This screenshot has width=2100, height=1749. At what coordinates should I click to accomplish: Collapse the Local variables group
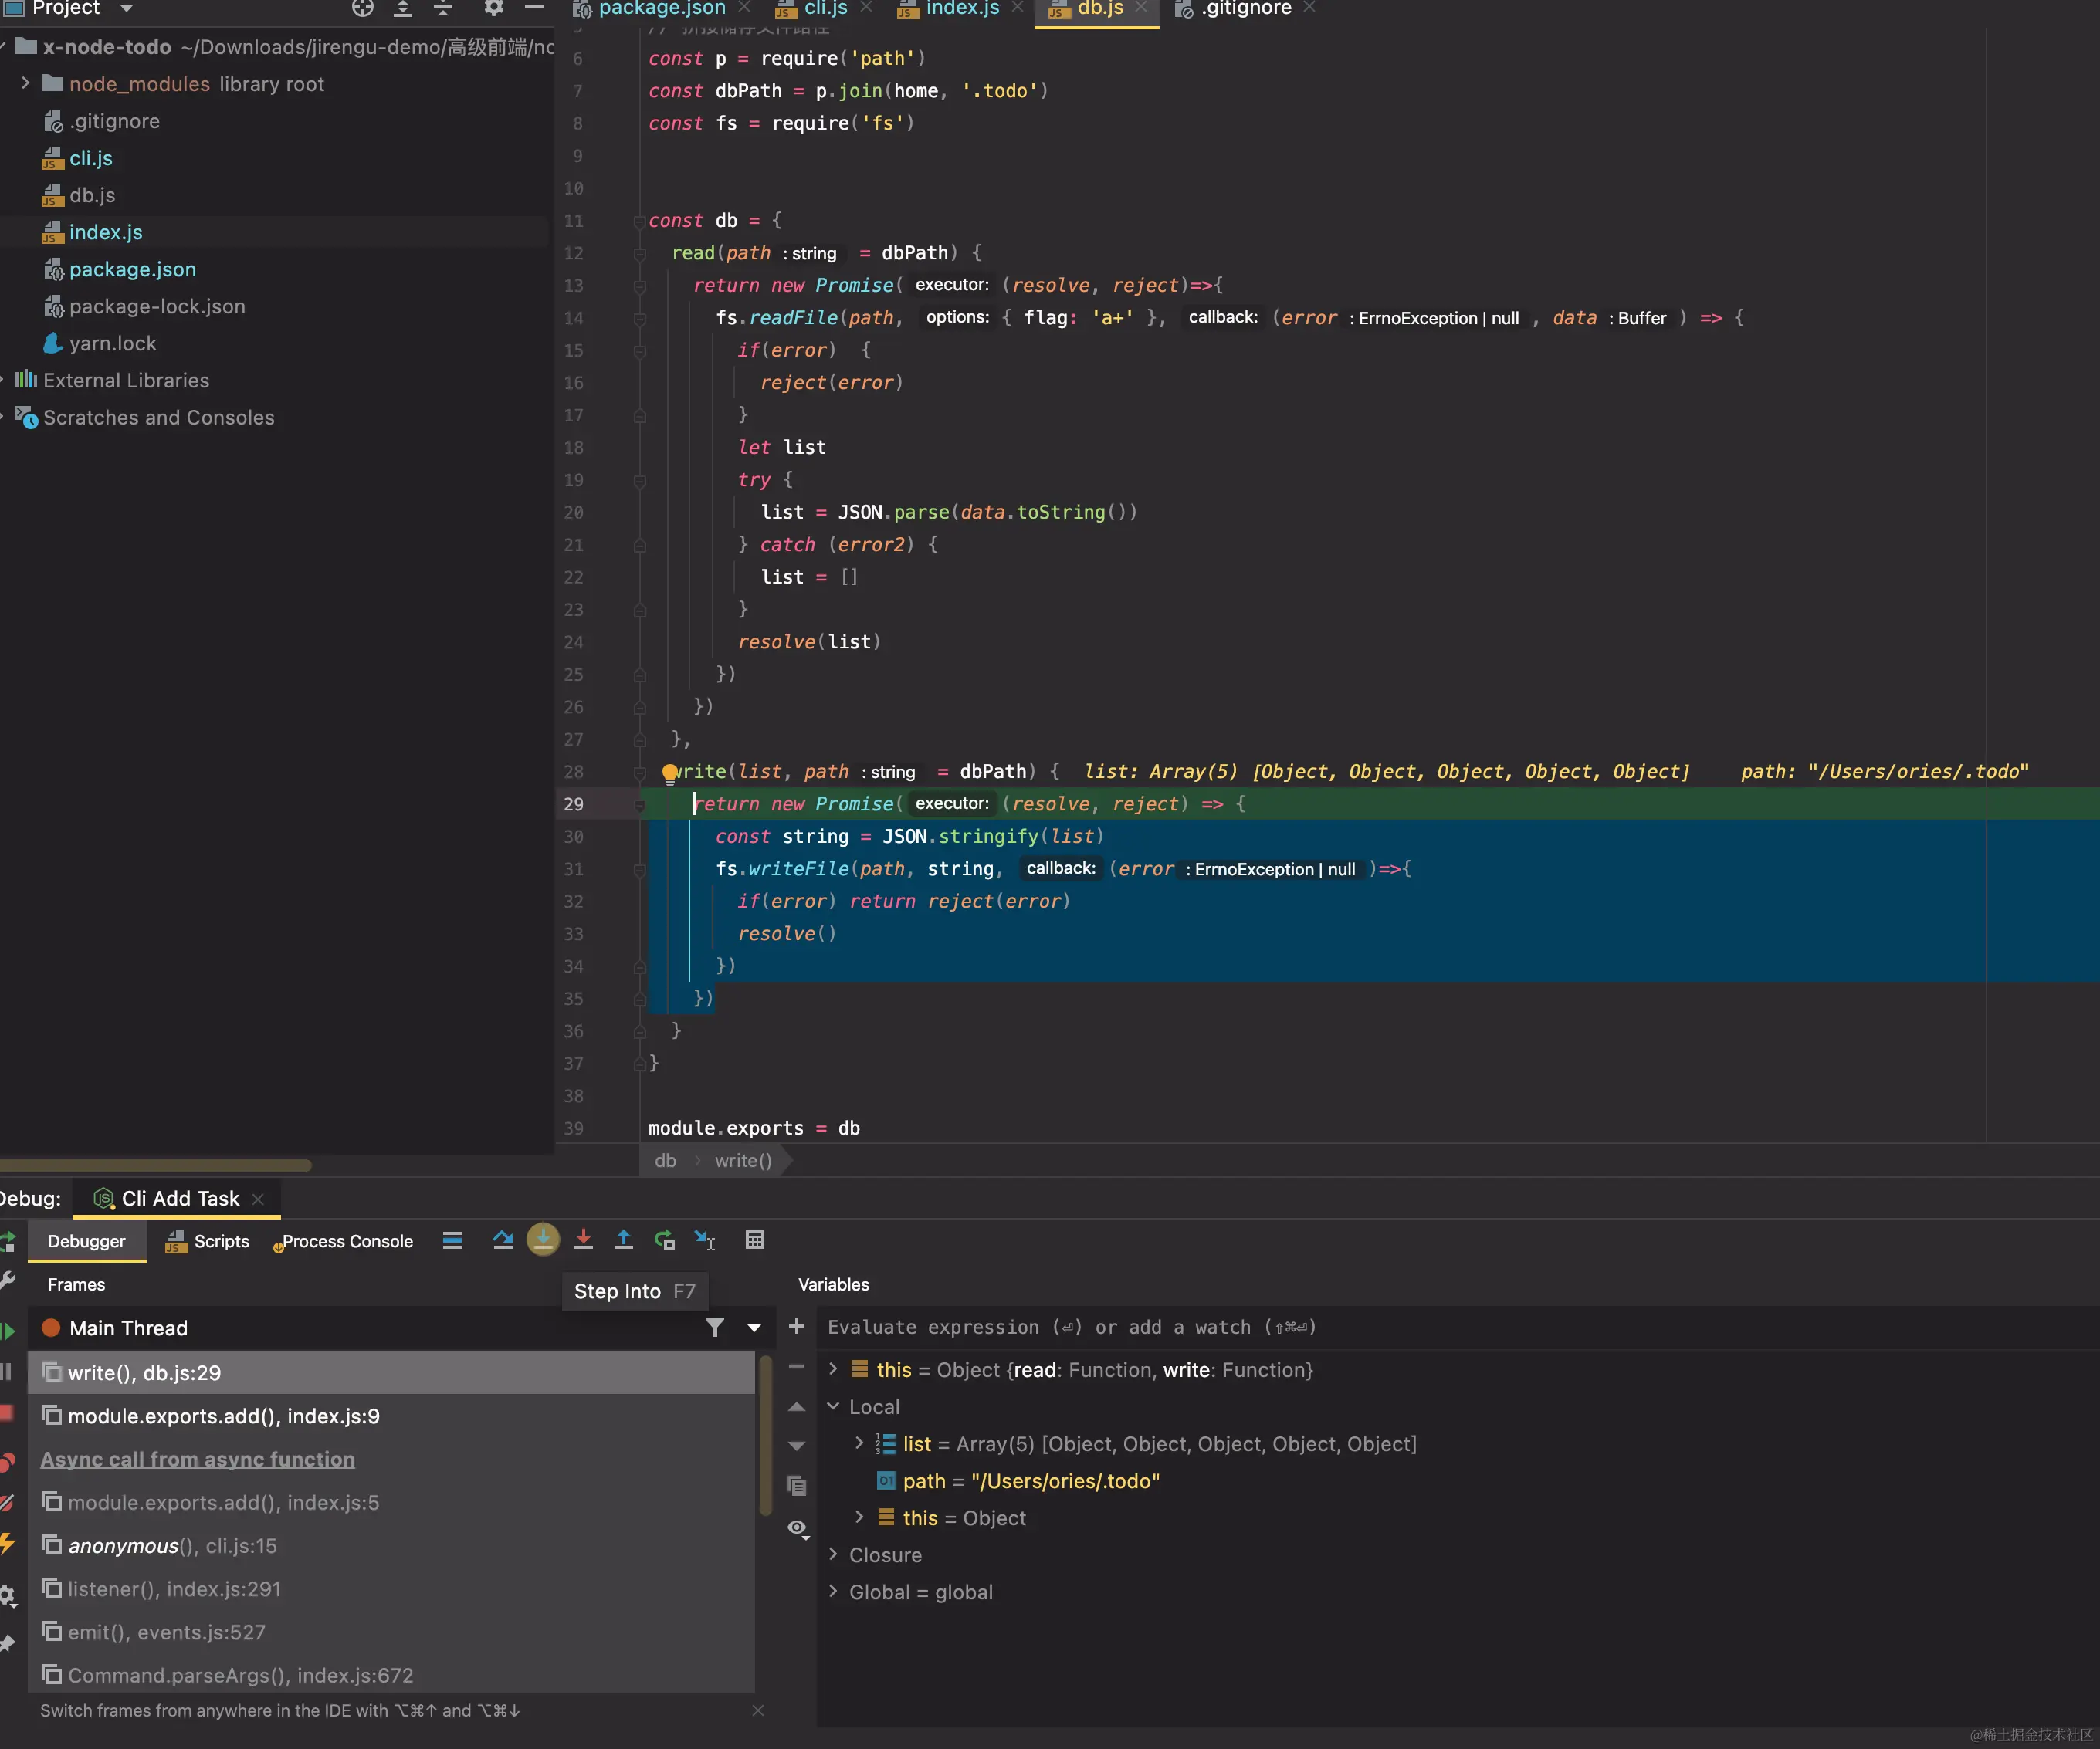point(833,1407)
